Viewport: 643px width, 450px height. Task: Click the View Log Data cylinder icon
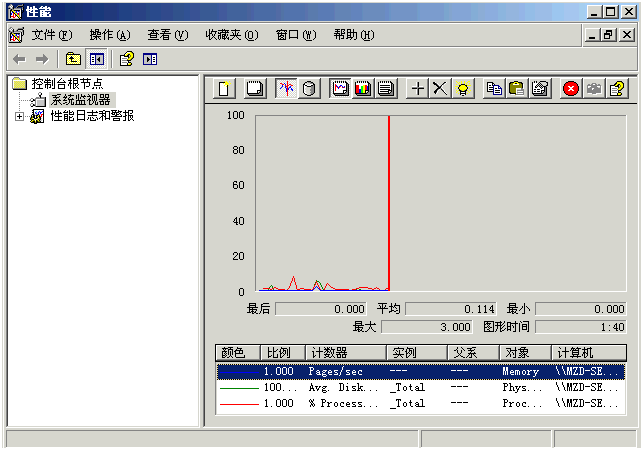[309, 88]
